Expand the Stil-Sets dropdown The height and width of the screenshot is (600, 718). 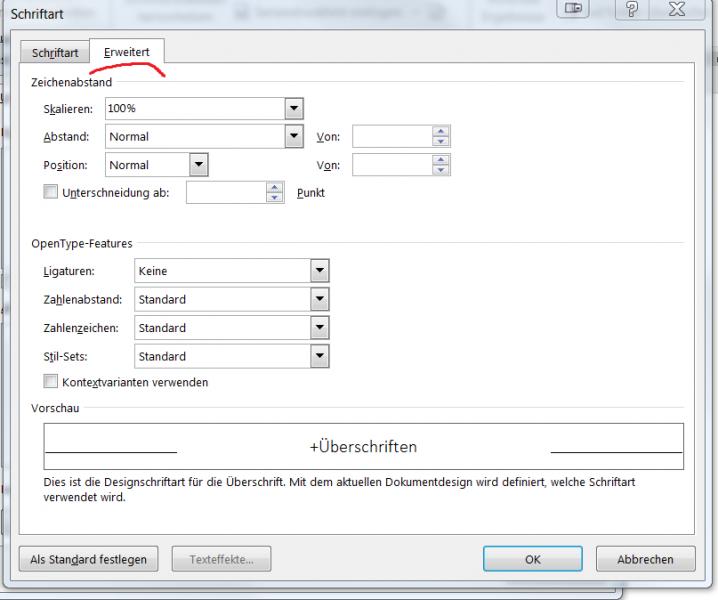point(319,356)
